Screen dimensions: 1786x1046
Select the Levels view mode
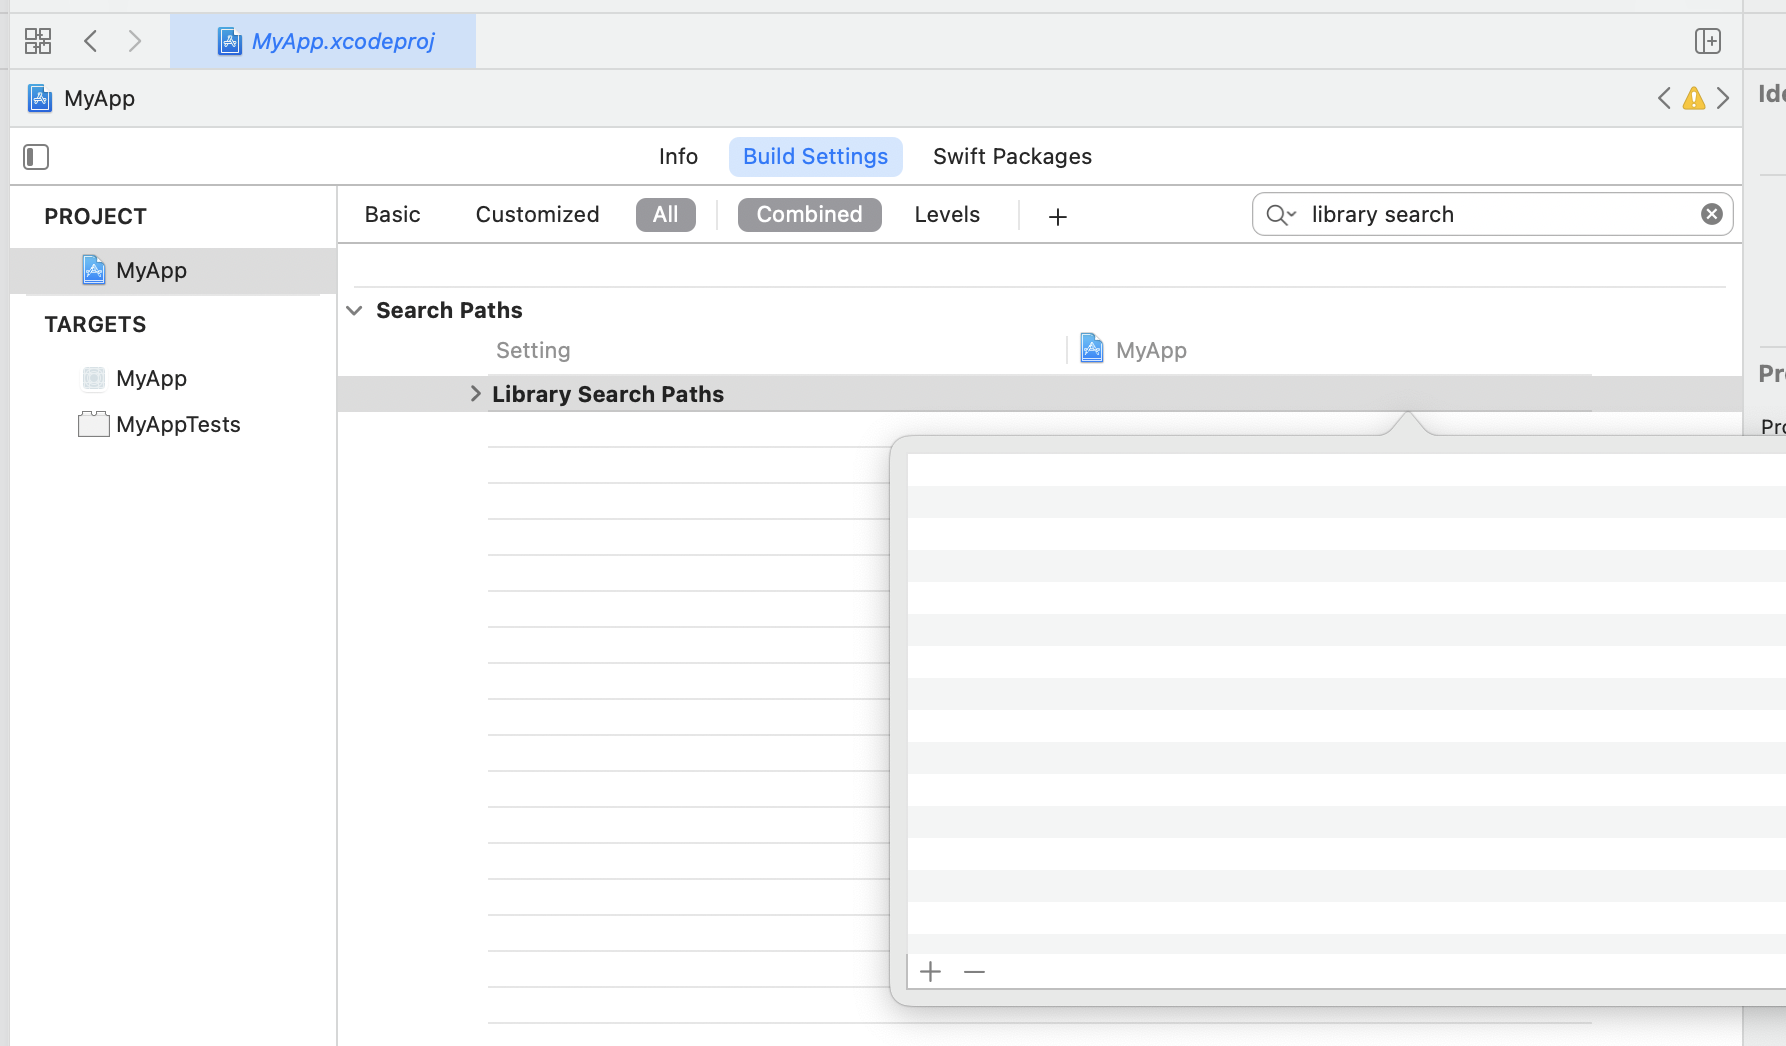[x=947, y=215]
